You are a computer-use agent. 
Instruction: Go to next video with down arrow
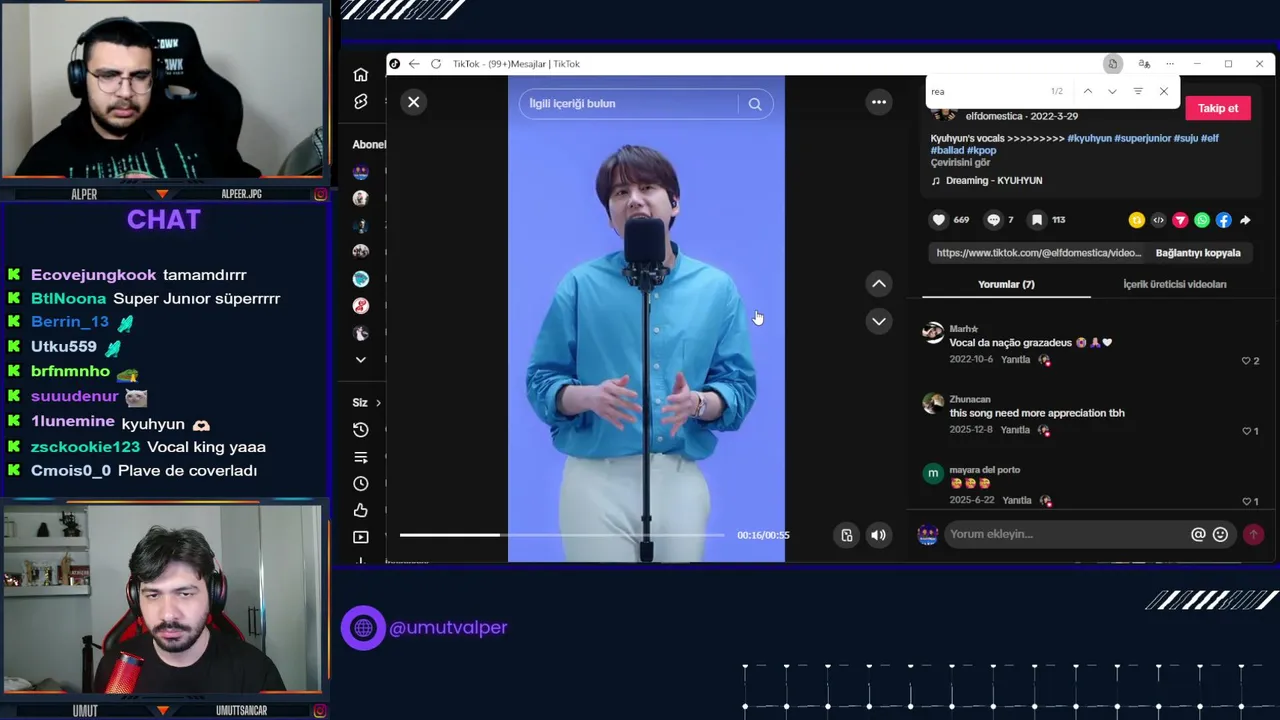click(x=878, y=321)
